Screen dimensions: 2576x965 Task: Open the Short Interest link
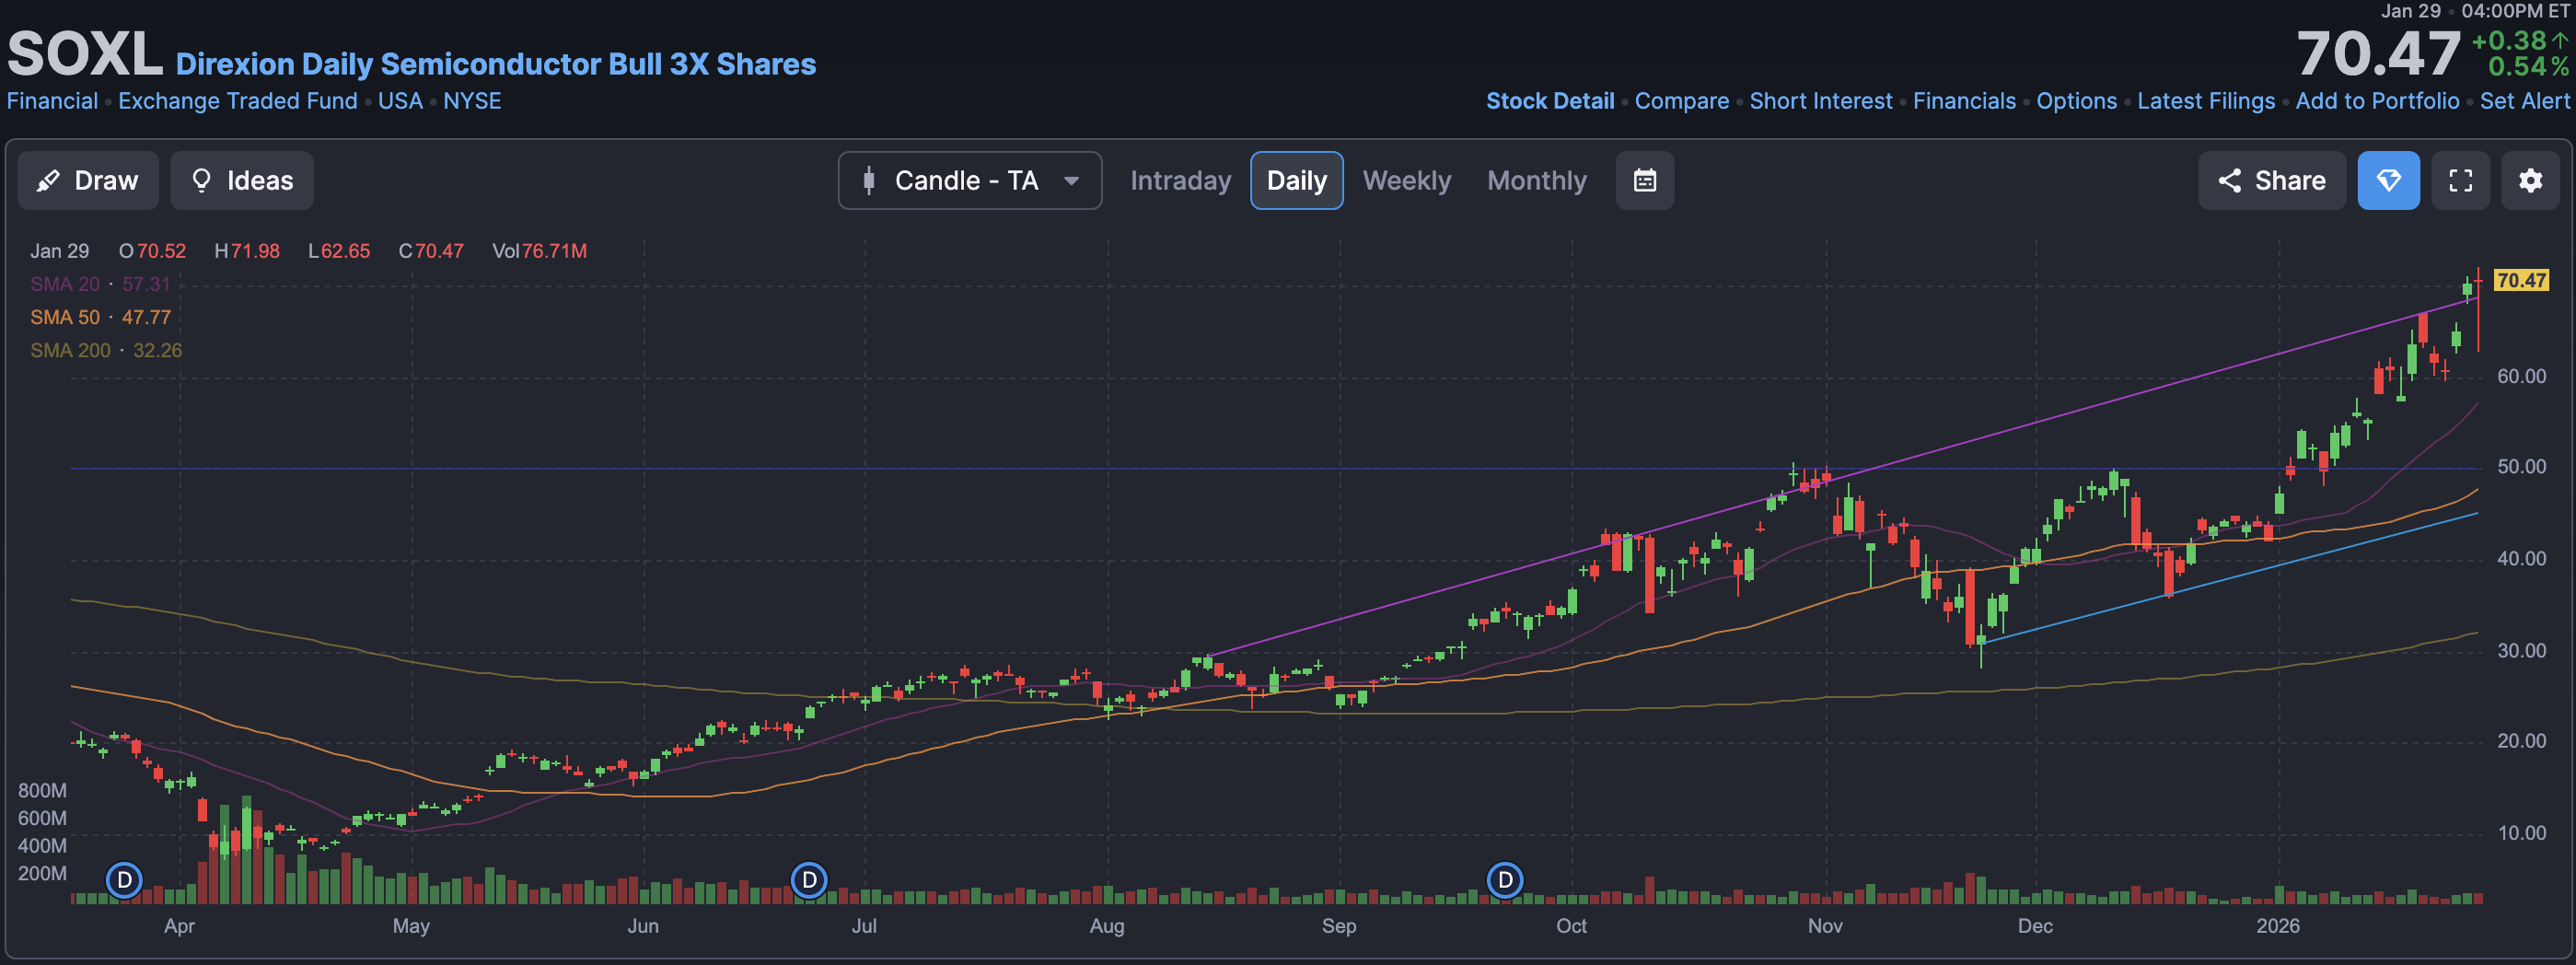1820,101
